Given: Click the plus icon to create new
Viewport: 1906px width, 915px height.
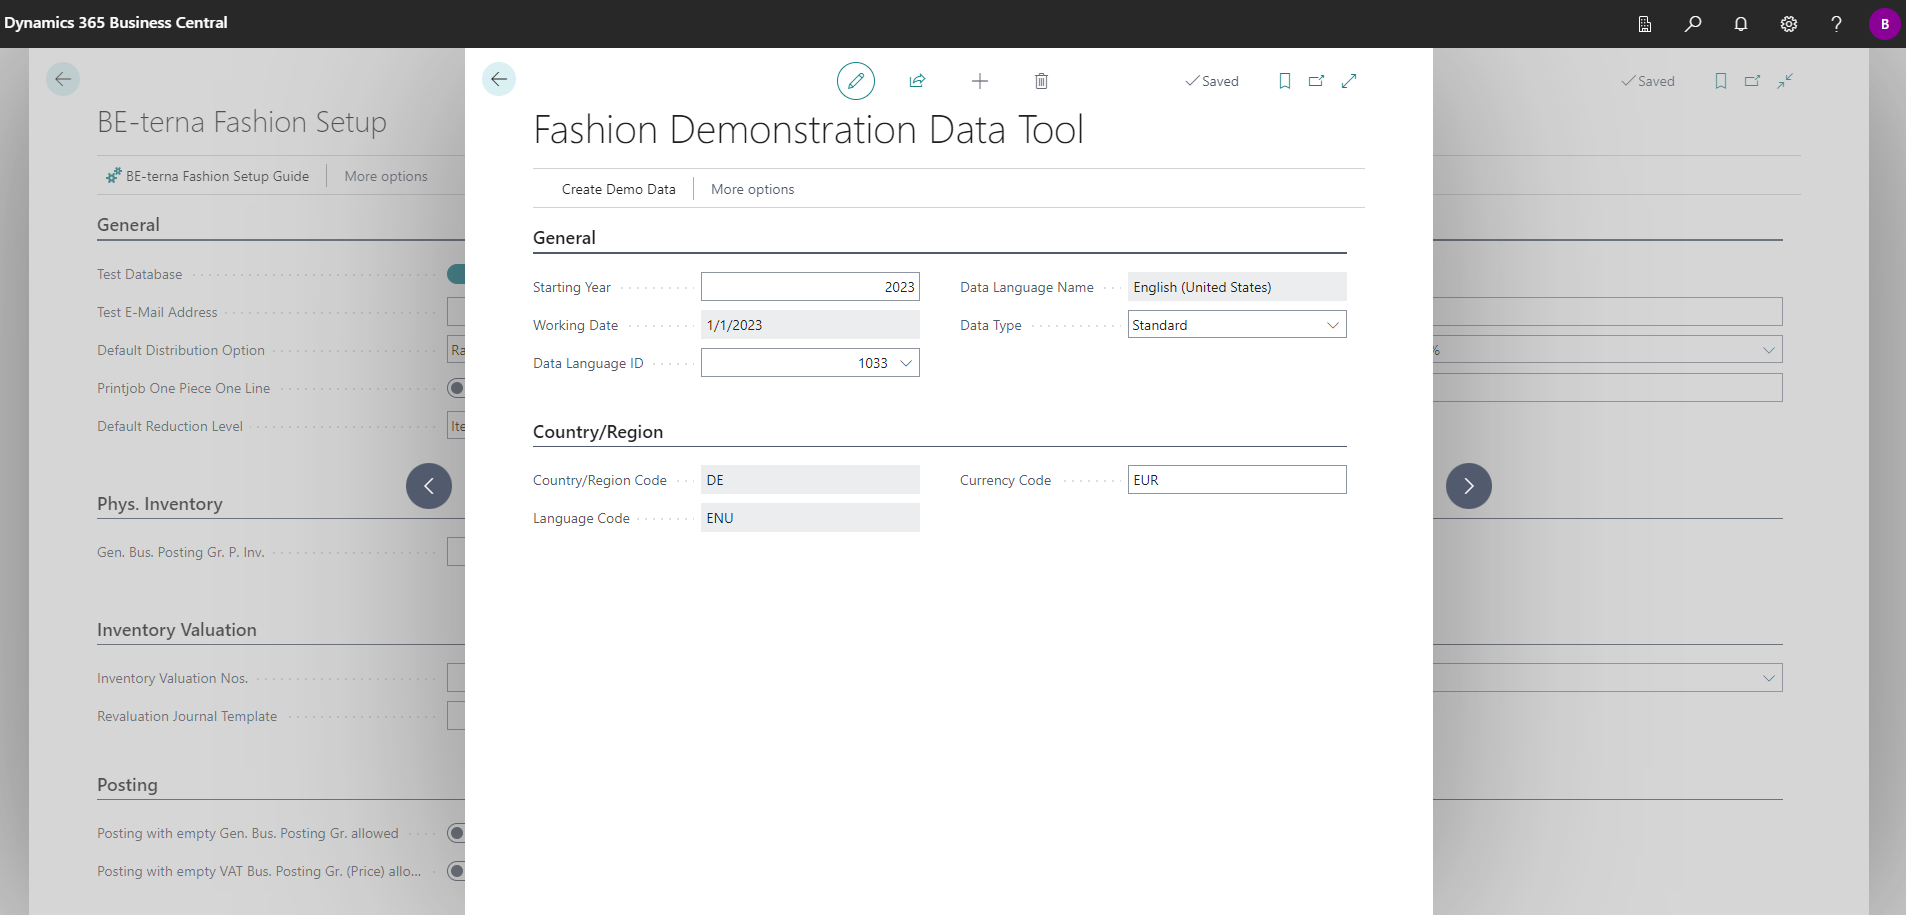Looking at the screenshot, I should [980, 81].
